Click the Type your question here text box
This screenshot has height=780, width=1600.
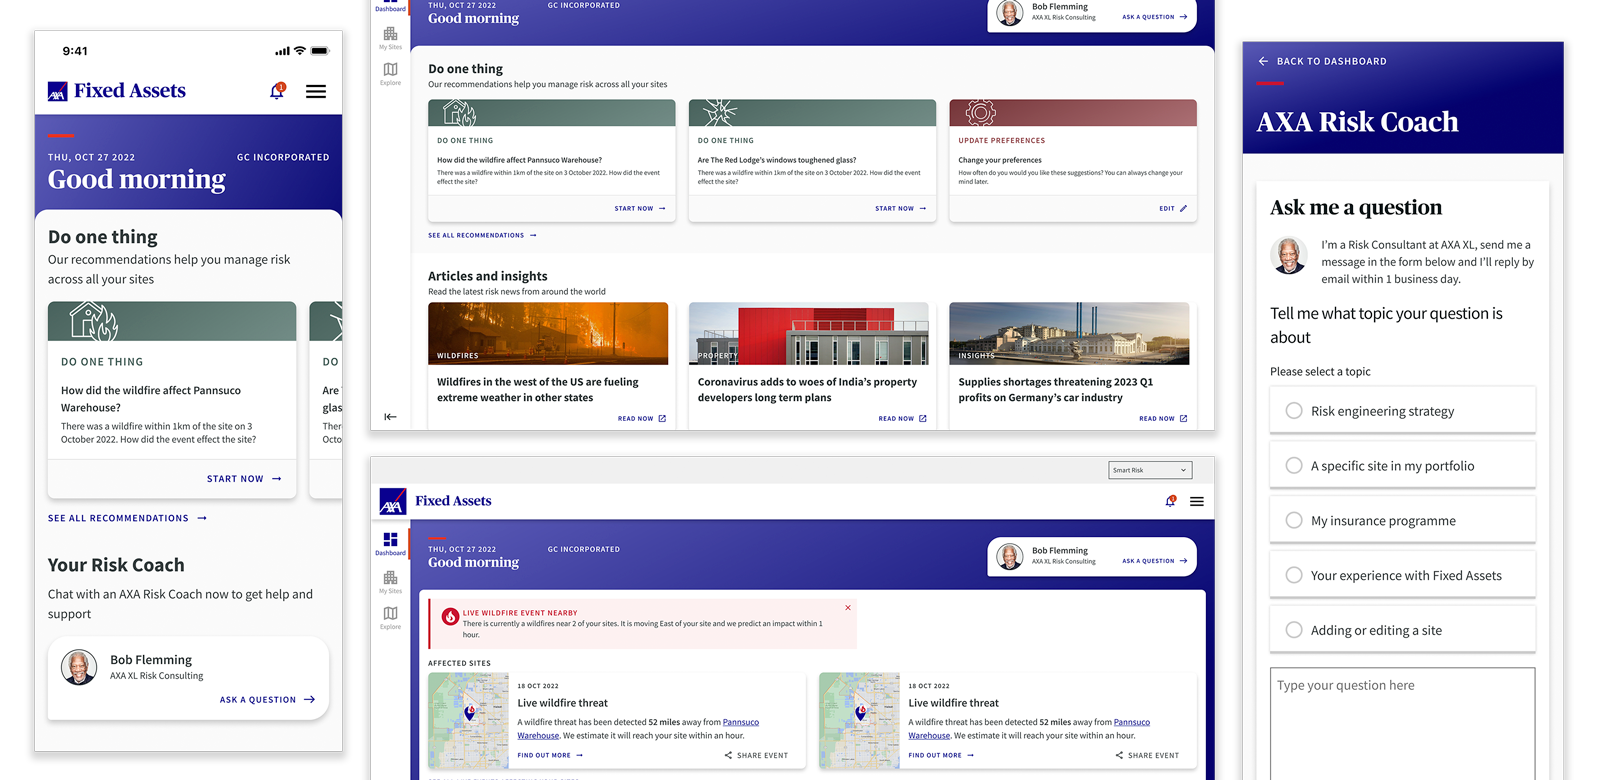pos(1402,722)
